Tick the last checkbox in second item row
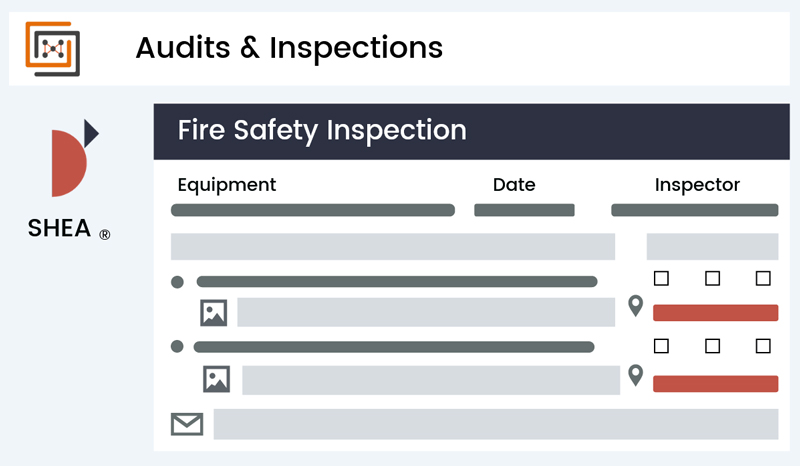 coord(763,346)
